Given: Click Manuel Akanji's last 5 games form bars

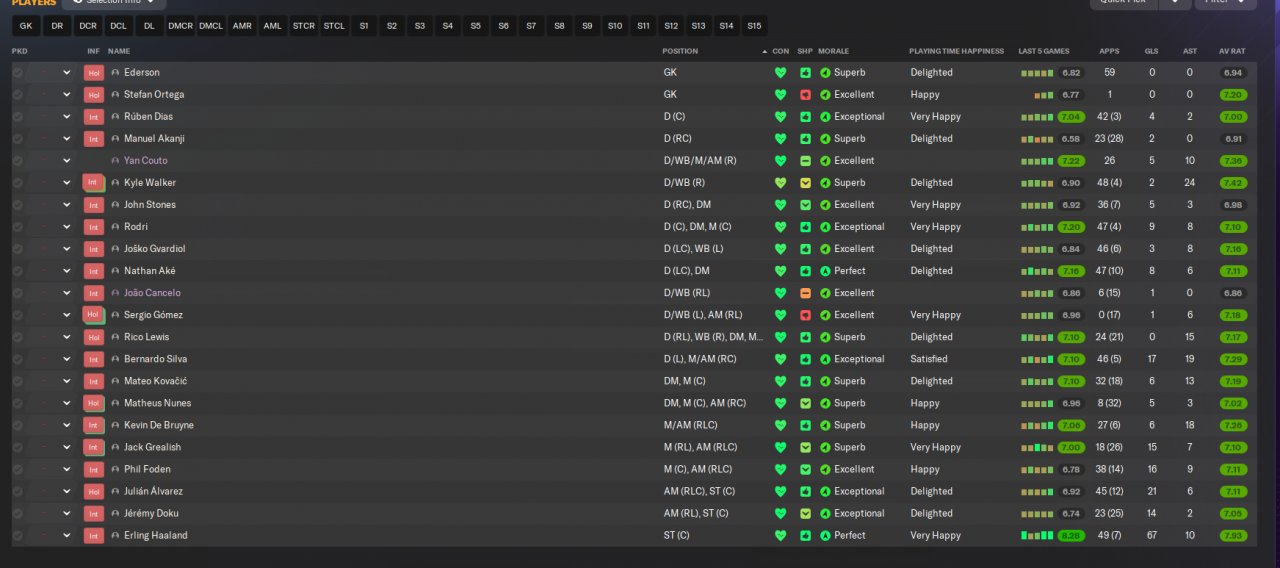Looking at the screenshot, I should 1037,139.
